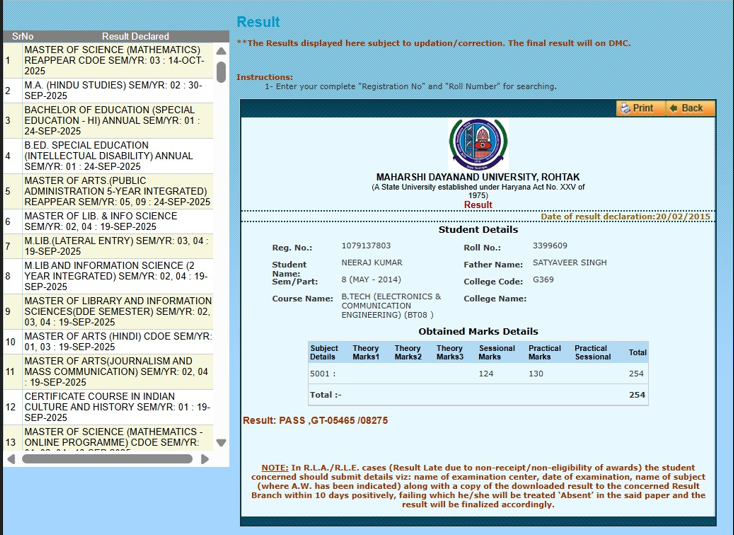Viewport: 734px width, 535px height.
Task: Click the green arrow icon on Back
Action: [674, 108]
